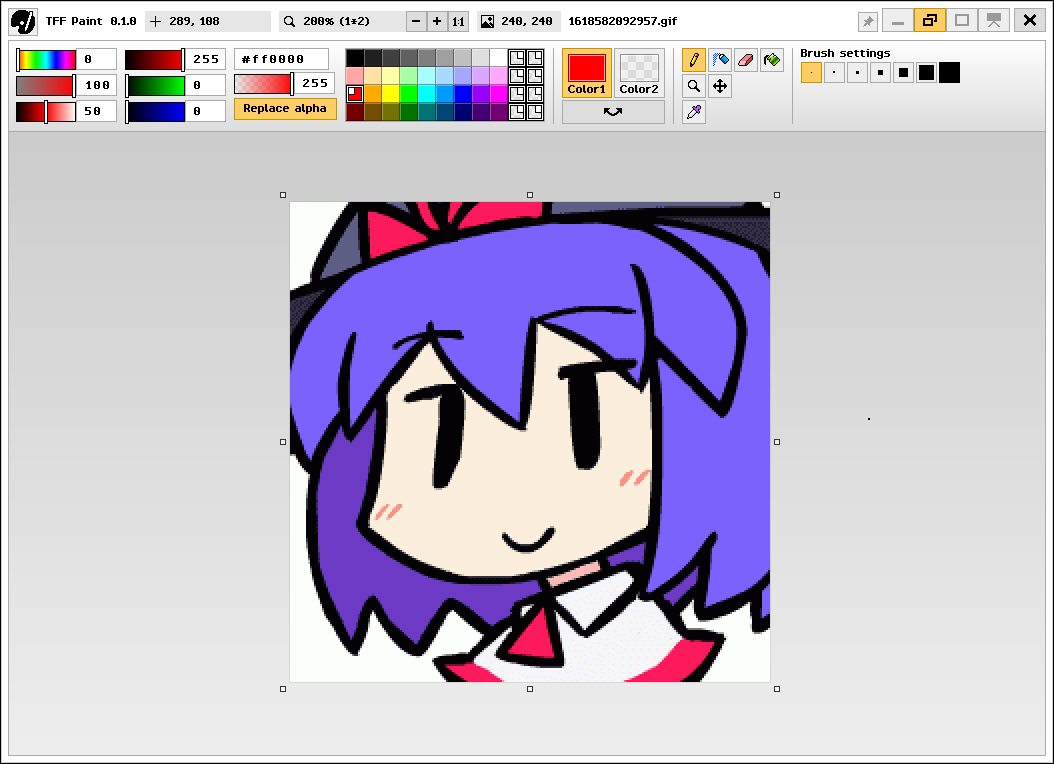1054x764 pixels.
Task: Reset zoom with the 1:1 button
Action: (x=458, y=22)
